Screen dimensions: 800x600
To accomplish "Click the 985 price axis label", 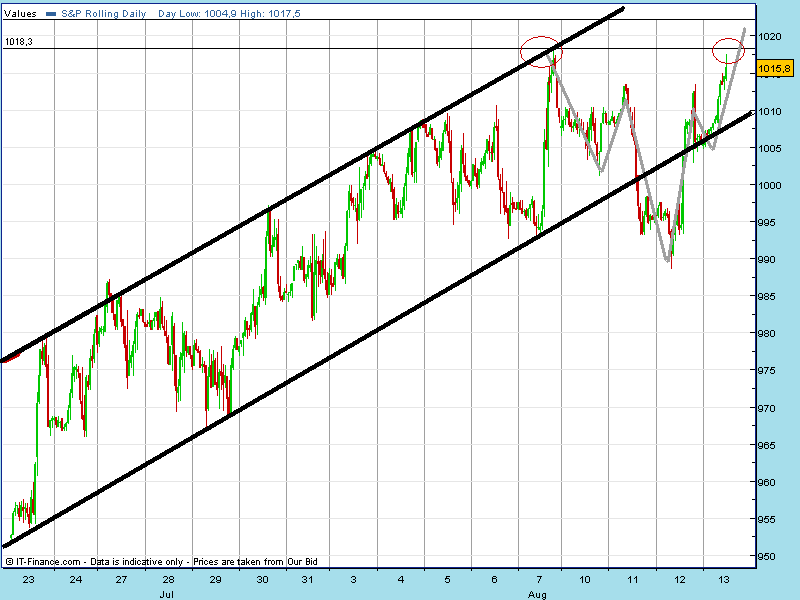I will coord(767,297).
